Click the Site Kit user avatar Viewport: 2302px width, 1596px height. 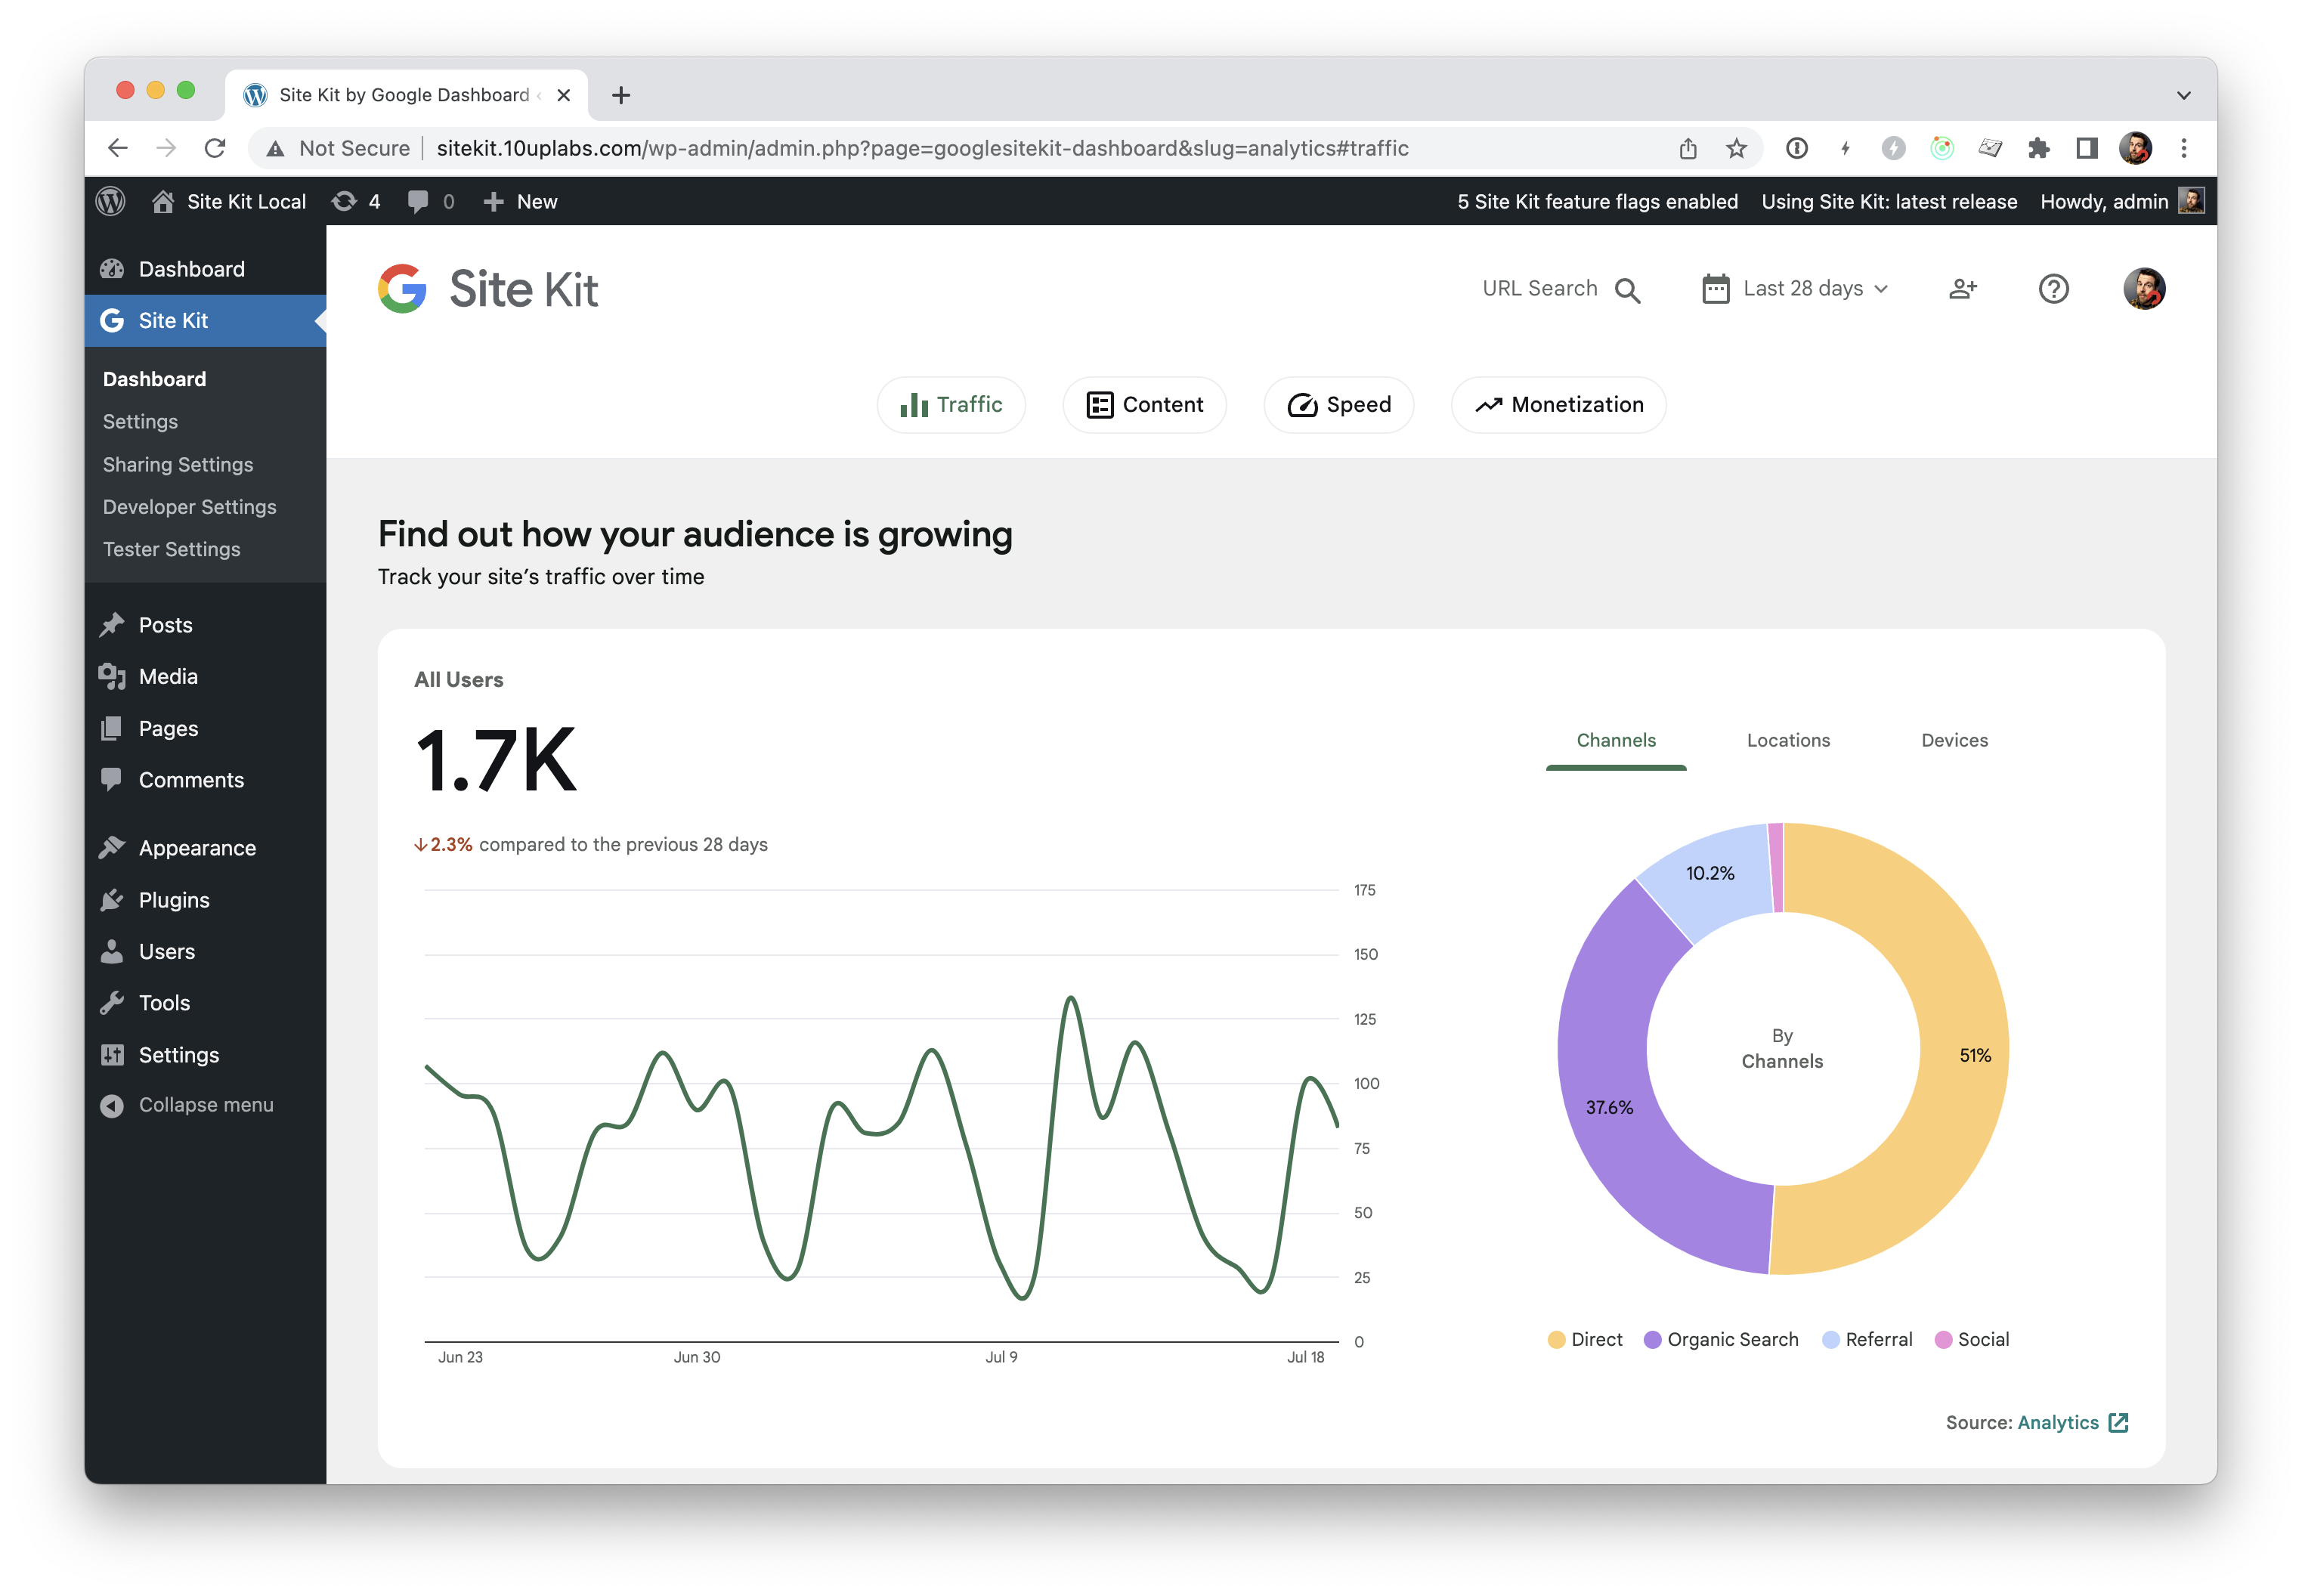click(x=2143, y=289)
